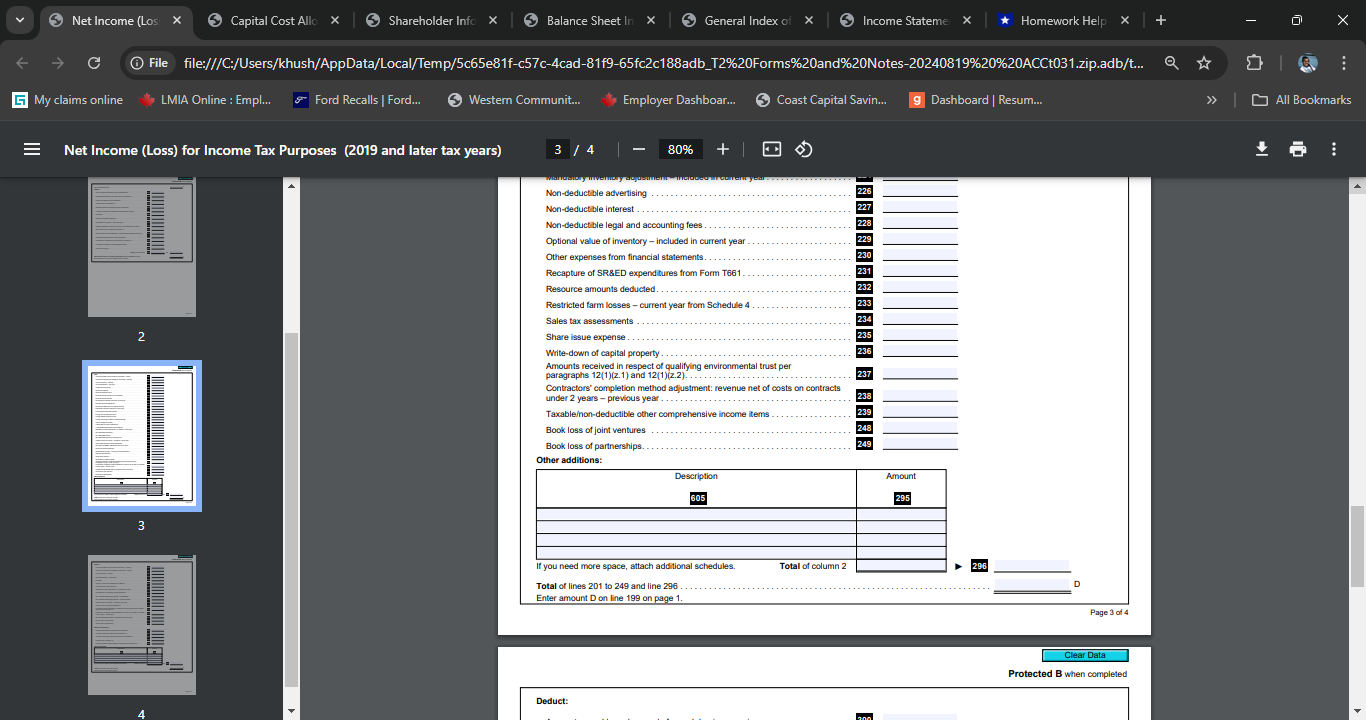The width and height of the screenshot is (1366, 720).
Task: Select the fit-to-page icon
Action: pos(770,149)
